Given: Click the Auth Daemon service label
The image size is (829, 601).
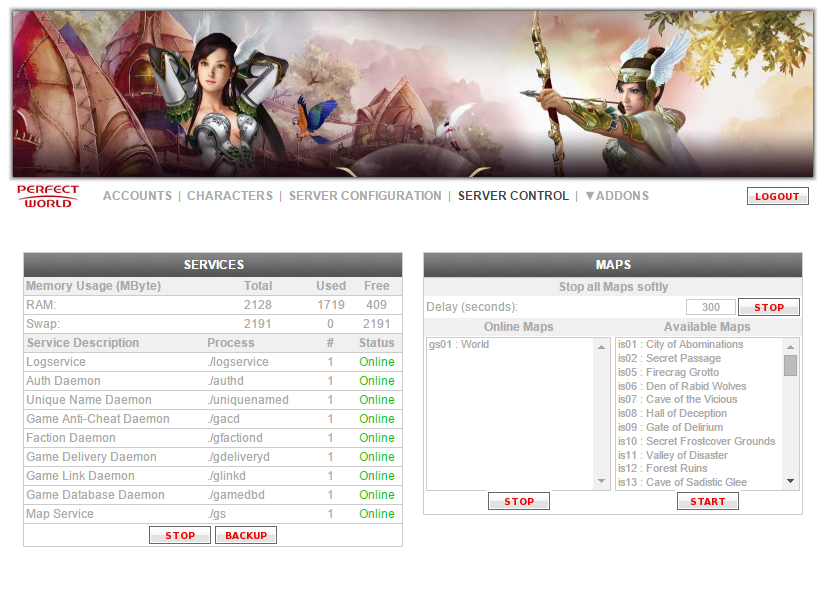Looking at the screenshot, I should [x=63, y=381].
